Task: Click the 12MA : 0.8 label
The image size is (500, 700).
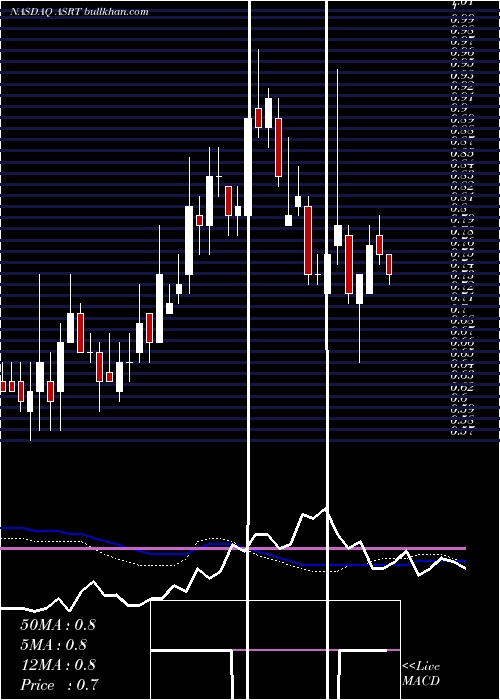Action: point(58,665)
